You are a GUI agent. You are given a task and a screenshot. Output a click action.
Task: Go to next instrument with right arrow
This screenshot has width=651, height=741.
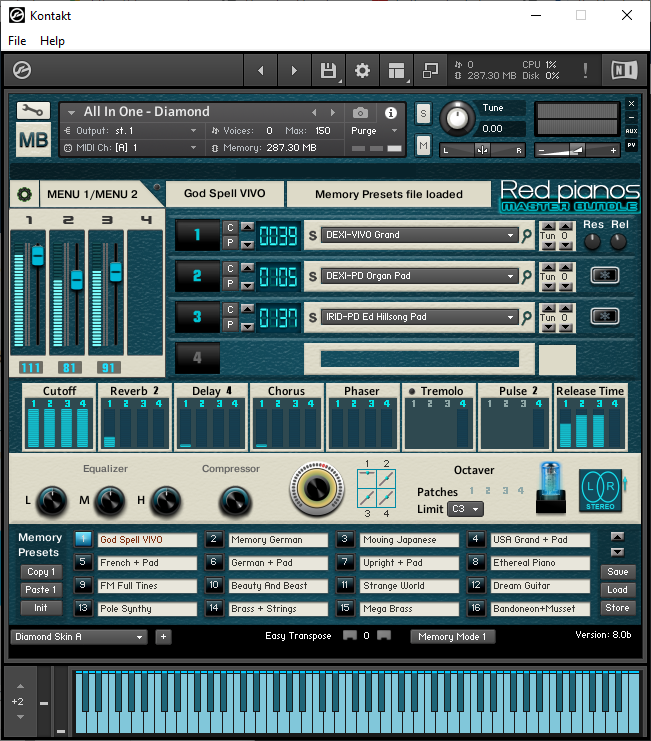tap(294, 70)
